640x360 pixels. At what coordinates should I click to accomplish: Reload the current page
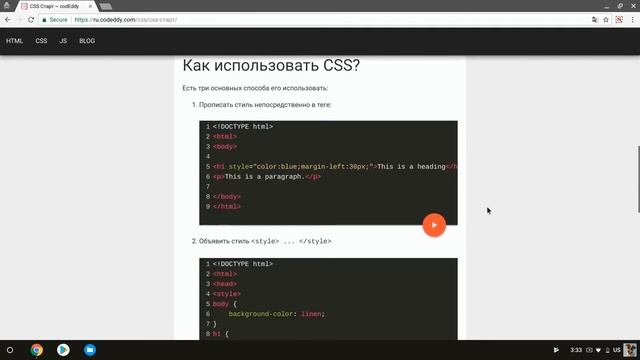point(31,20)
